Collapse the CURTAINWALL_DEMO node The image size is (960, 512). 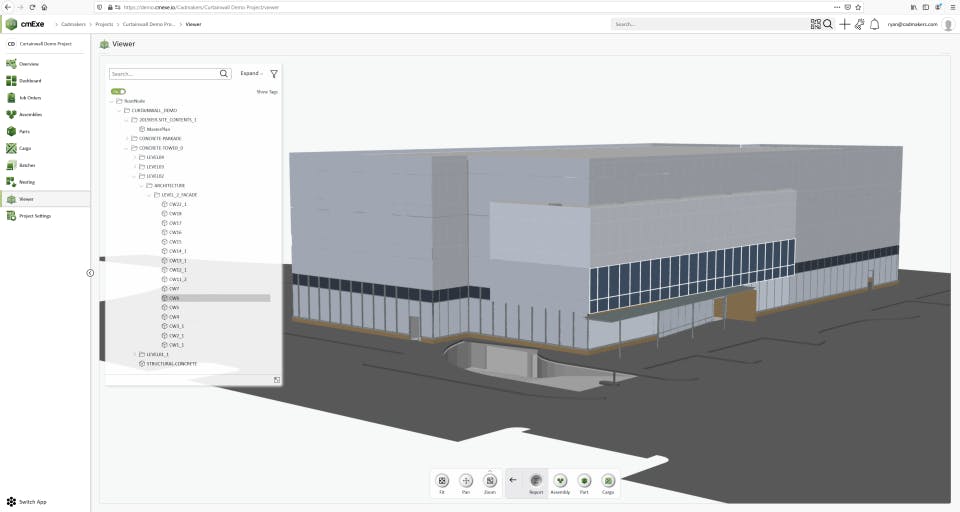pos(119,110)
